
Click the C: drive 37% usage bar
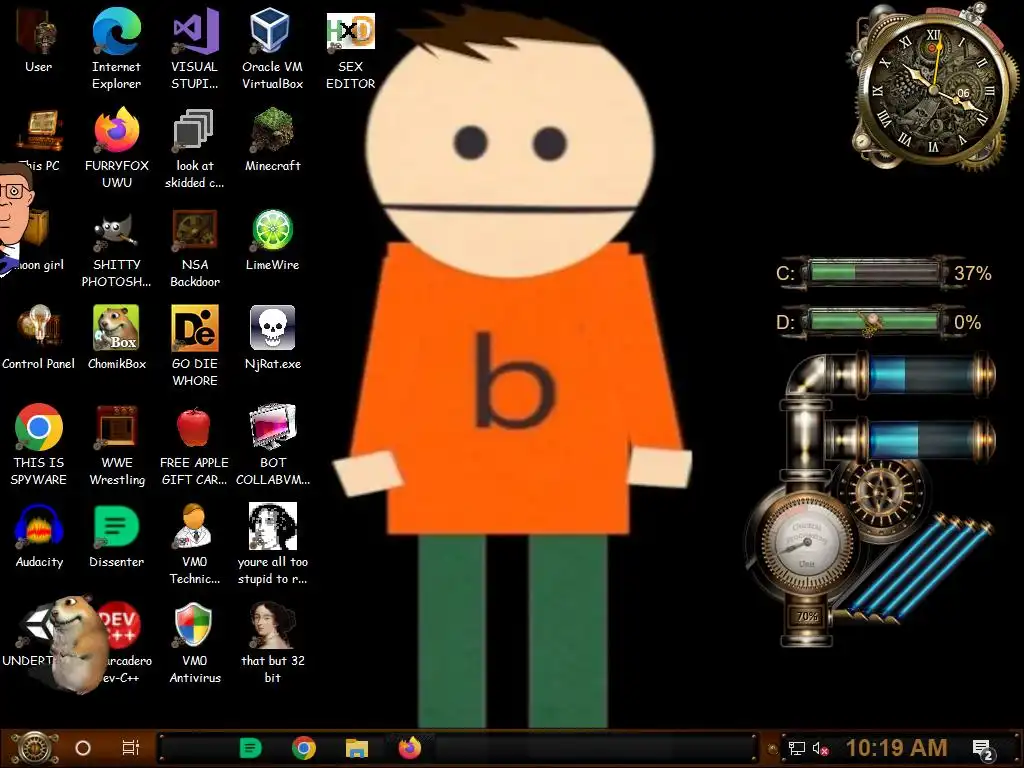875,272
